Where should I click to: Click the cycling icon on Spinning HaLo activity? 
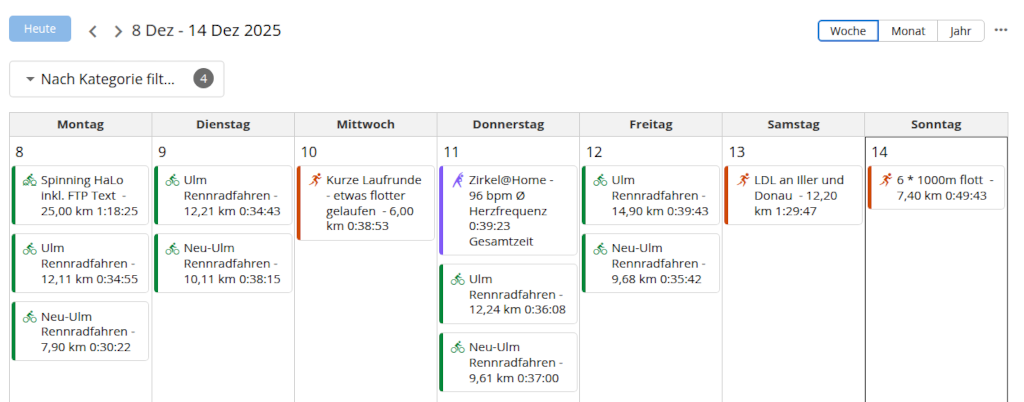point(29,181)
